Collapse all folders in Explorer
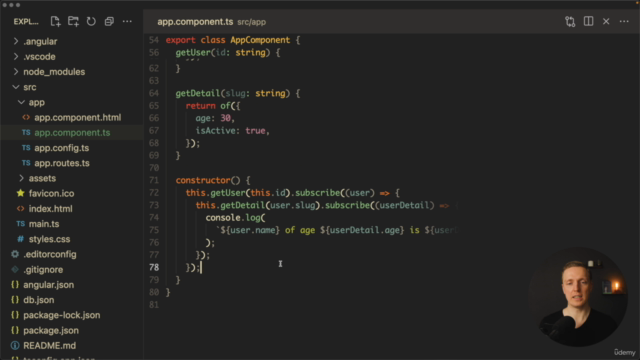 point(109,21)
